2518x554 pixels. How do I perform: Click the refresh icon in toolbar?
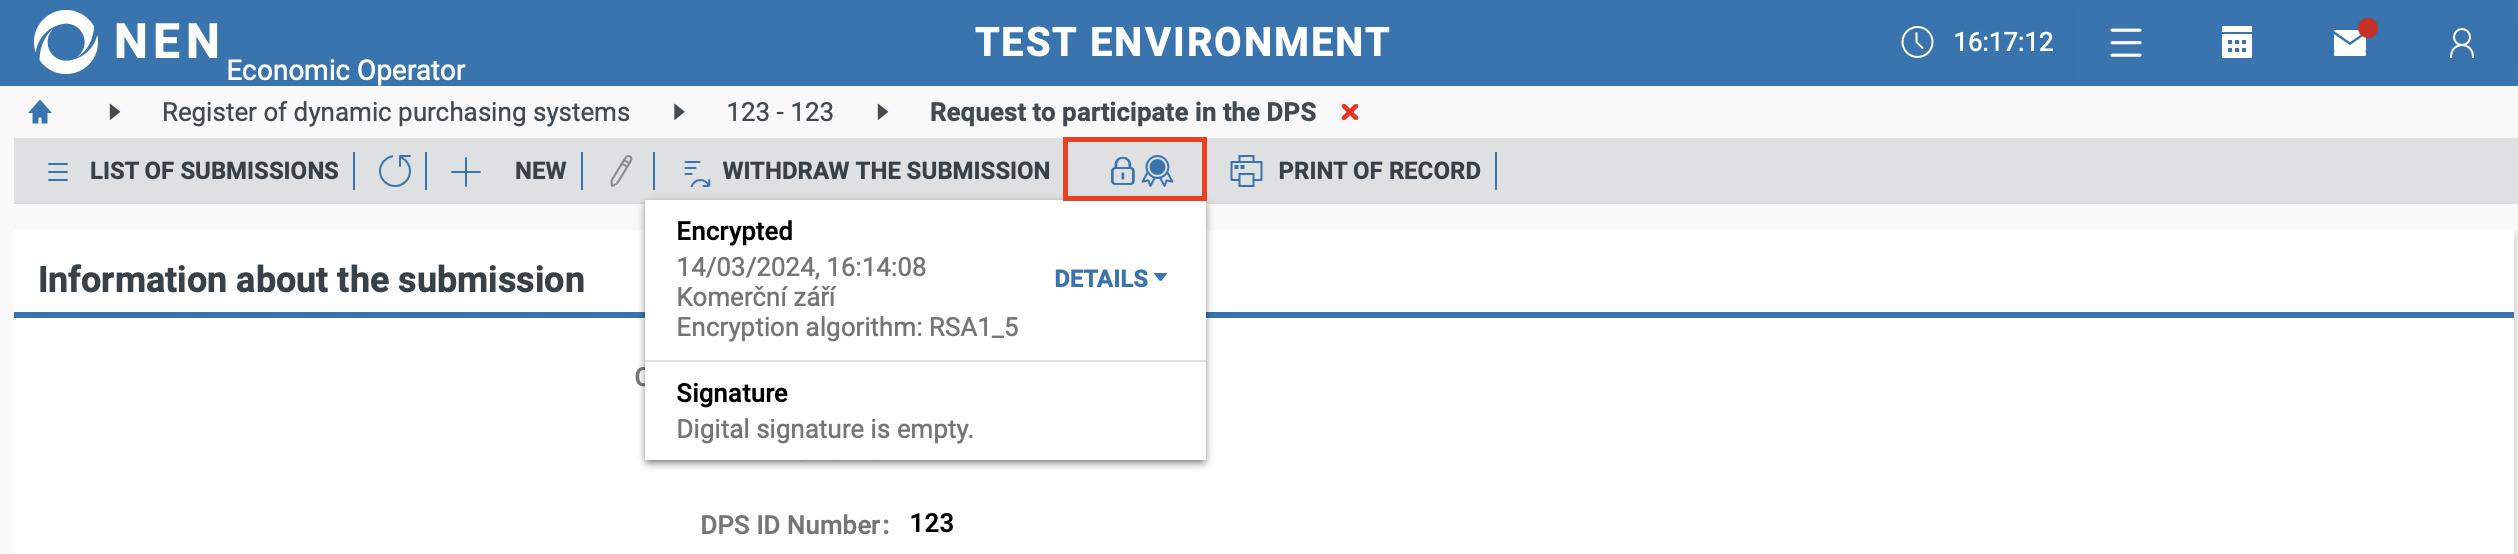[395, 171]
